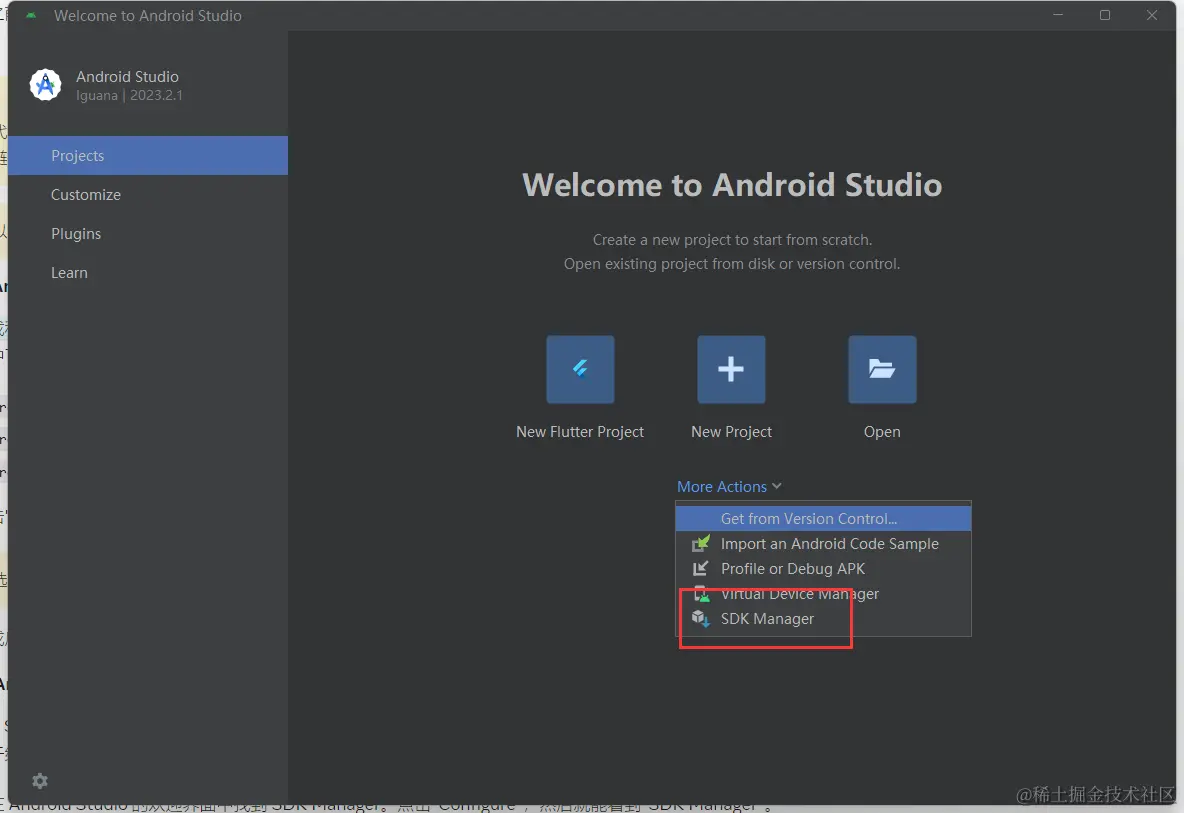Open settings via the gear icon
The height and width of the screenshot is (813, 1184).
(40, 781)
